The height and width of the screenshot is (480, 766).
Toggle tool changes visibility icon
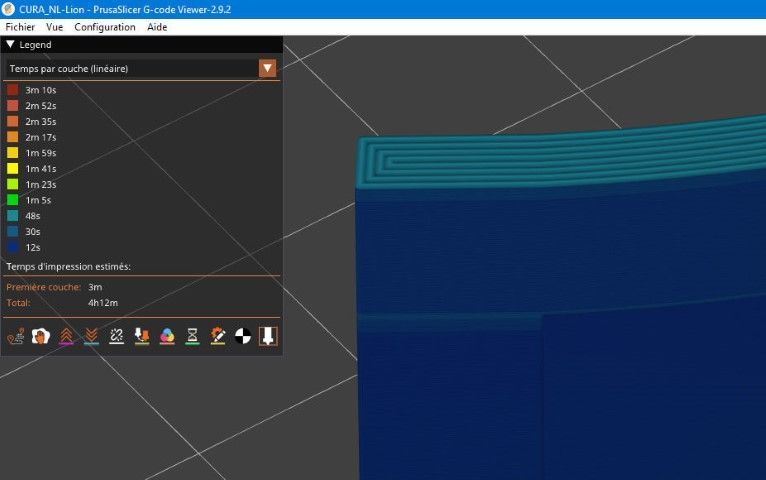tap(142, 336)
